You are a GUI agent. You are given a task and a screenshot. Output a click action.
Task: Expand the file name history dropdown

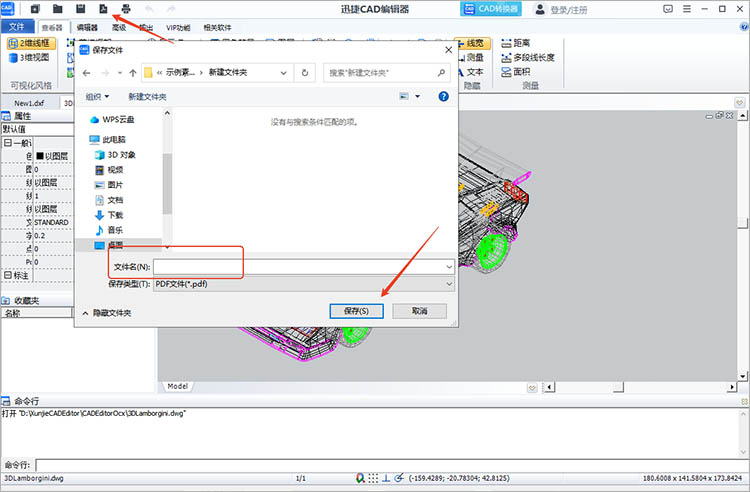click(449, 267)
